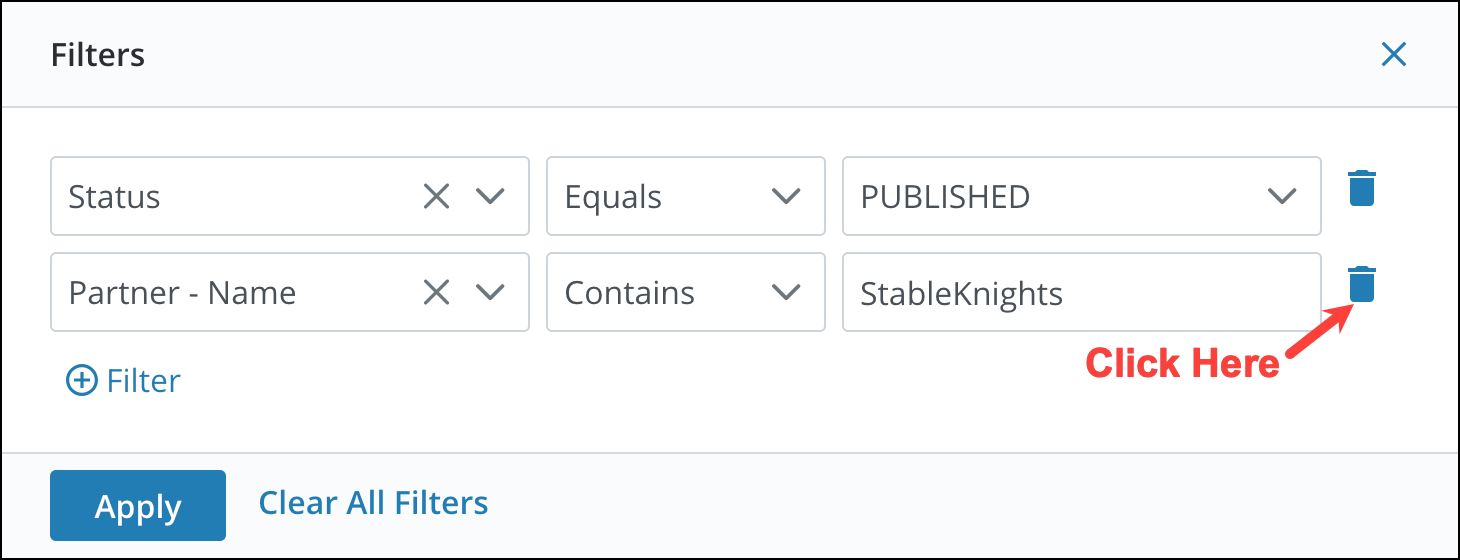Click the Clear All Filters link

(x=374, y=502)
